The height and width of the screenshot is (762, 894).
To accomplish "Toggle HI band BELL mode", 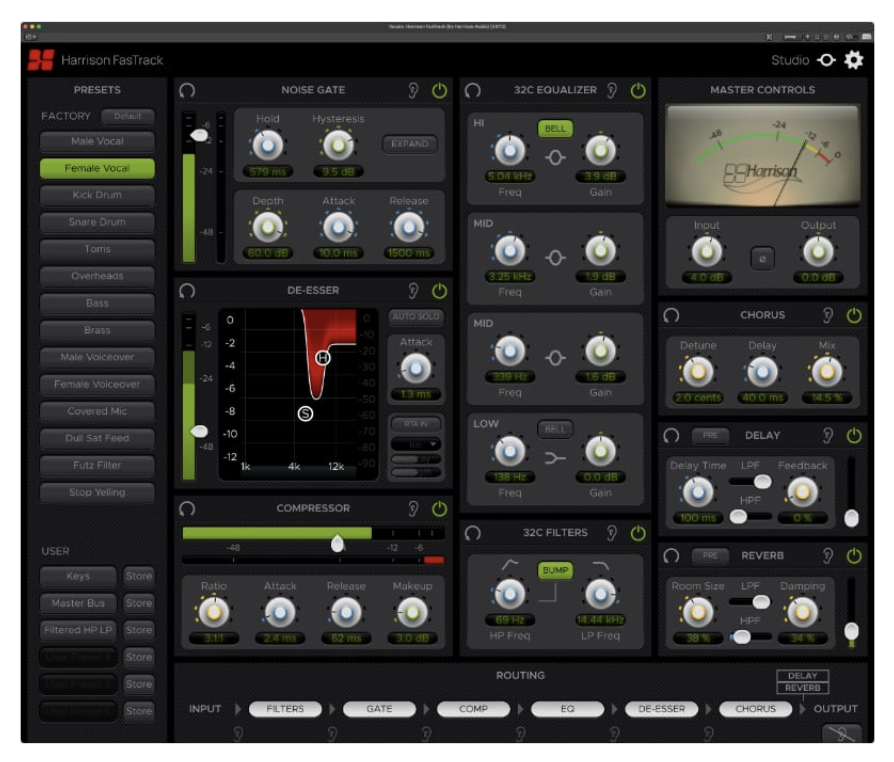I will point(555,129).
